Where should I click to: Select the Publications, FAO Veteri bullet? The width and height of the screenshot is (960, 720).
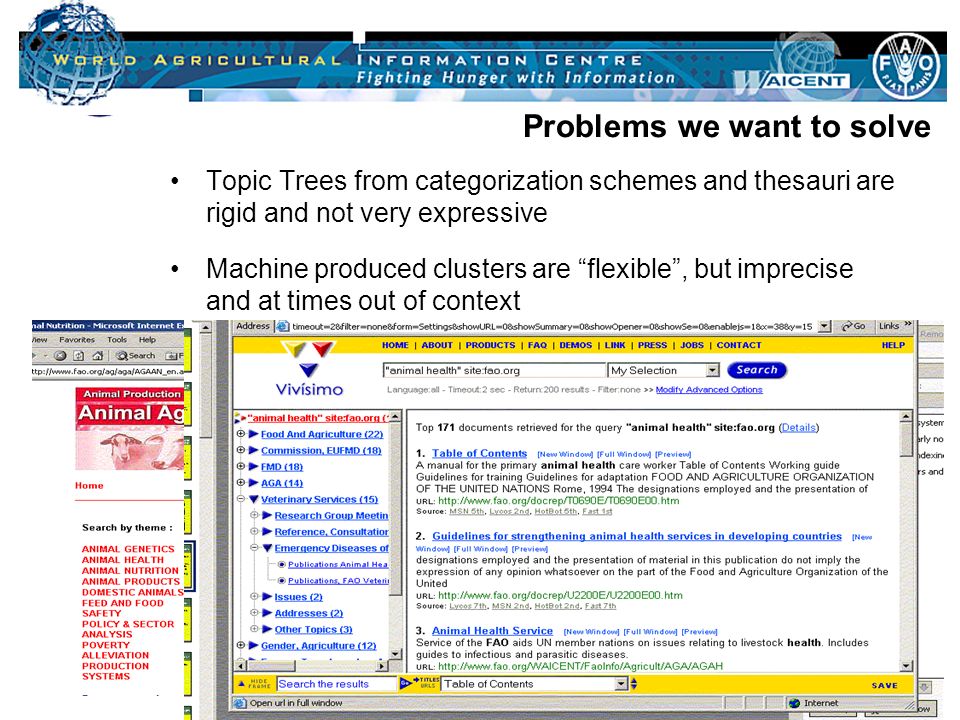[x=282, y=580]
